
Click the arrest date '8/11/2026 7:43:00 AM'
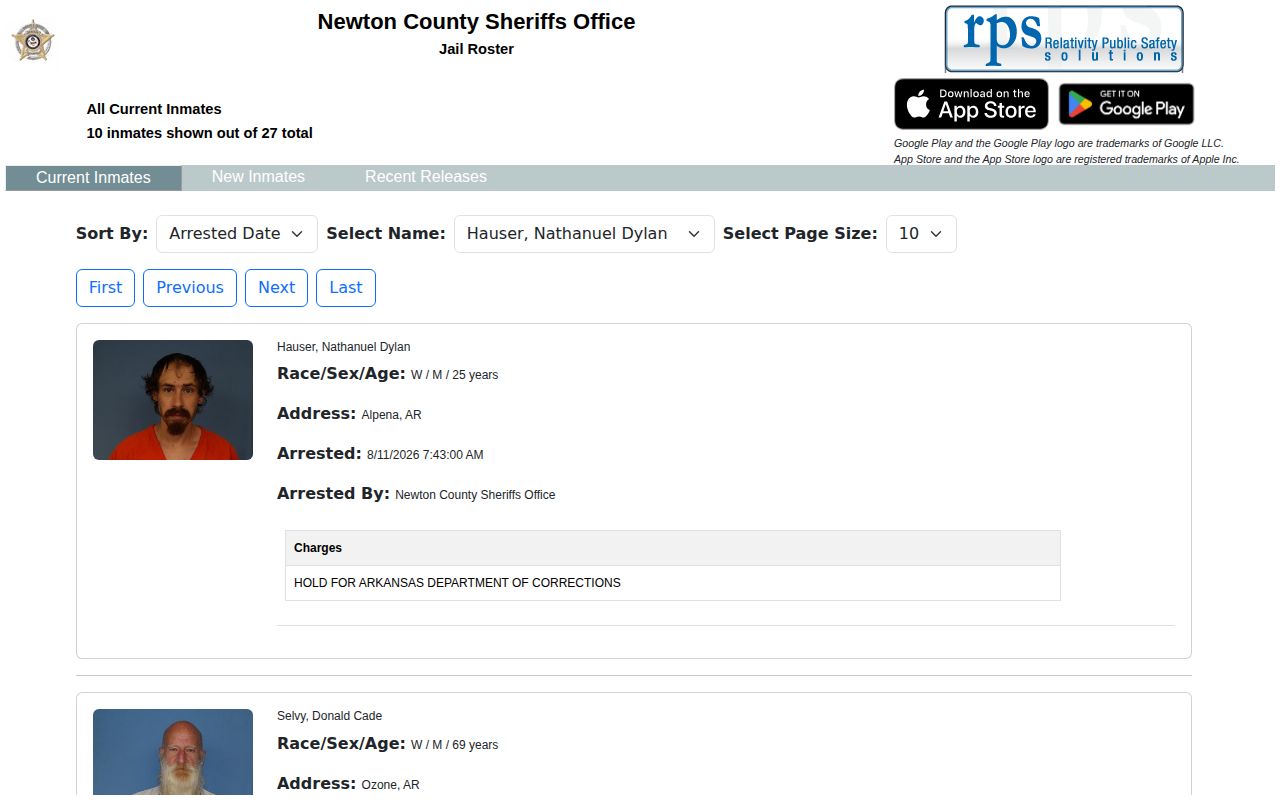[425, 455]
